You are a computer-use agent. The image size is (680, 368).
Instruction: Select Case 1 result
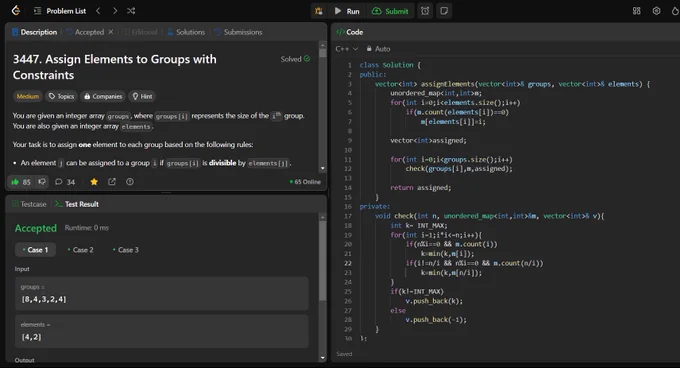[x=36, y=250]
